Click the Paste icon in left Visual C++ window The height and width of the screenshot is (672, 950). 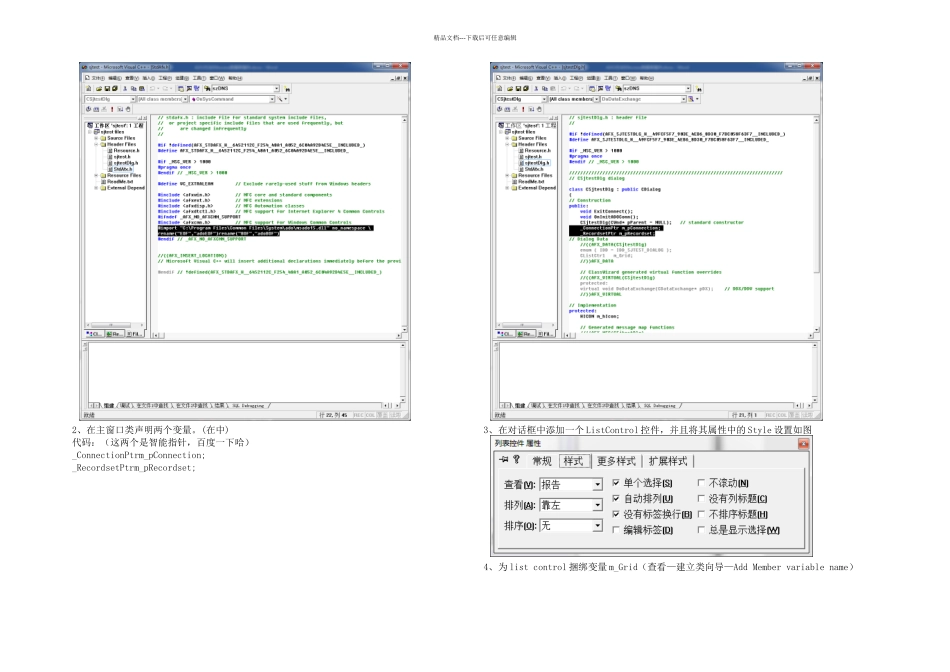coord(142,88)
